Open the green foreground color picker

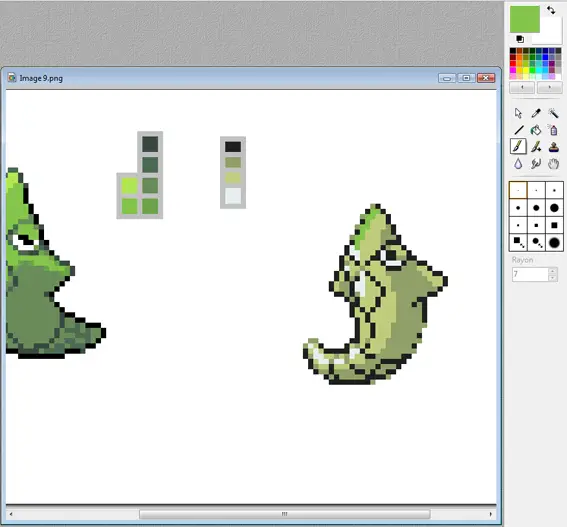click(x=524, y=19)
